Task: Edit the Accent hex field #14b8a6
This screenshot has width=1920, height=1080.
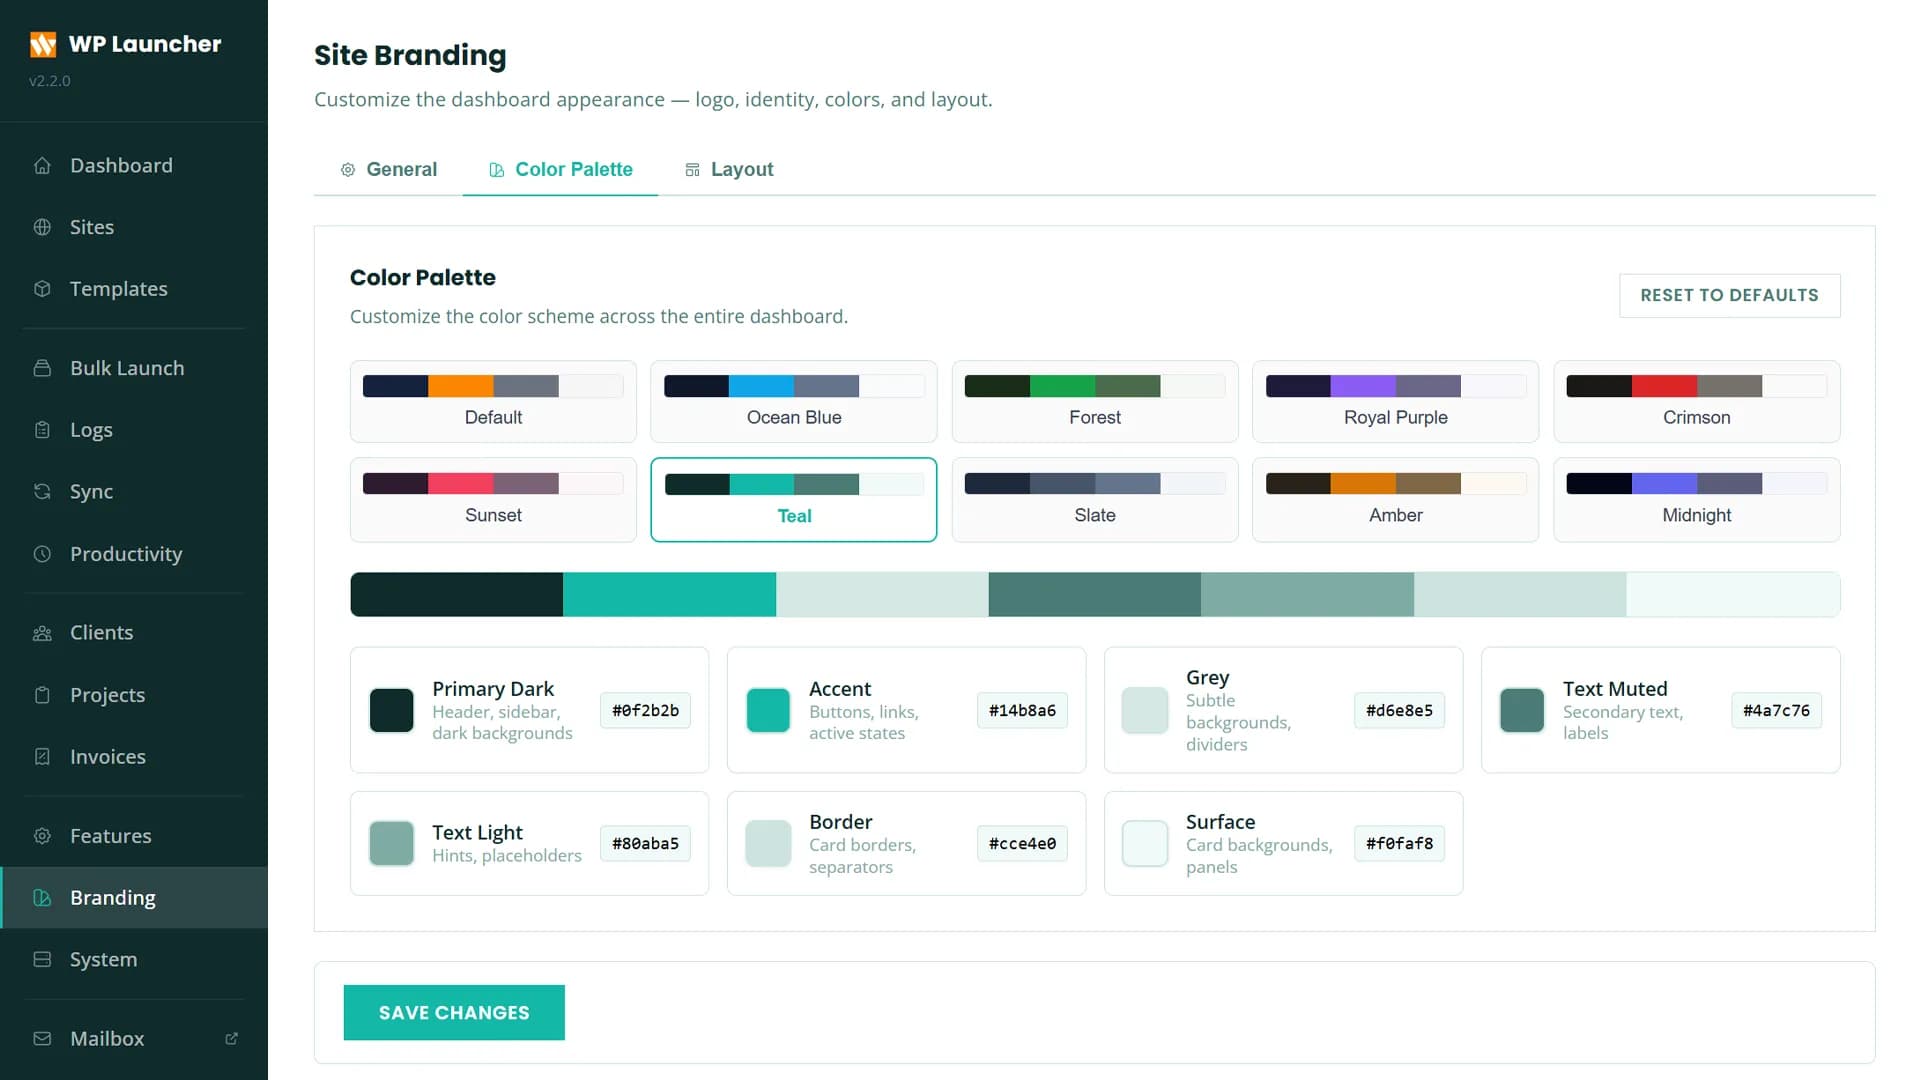Action: [1022, 711]
